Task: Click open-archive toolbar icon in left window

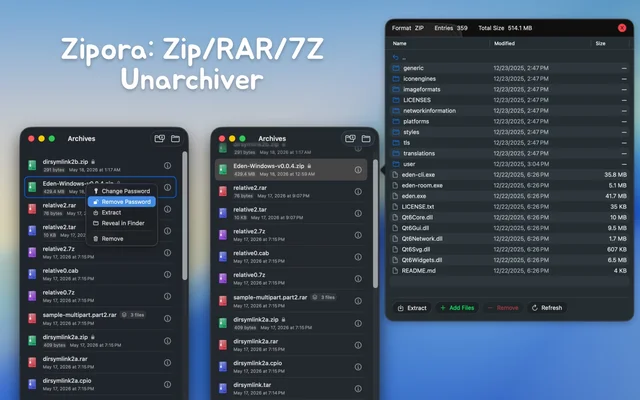Action: [x=160, y=139]
